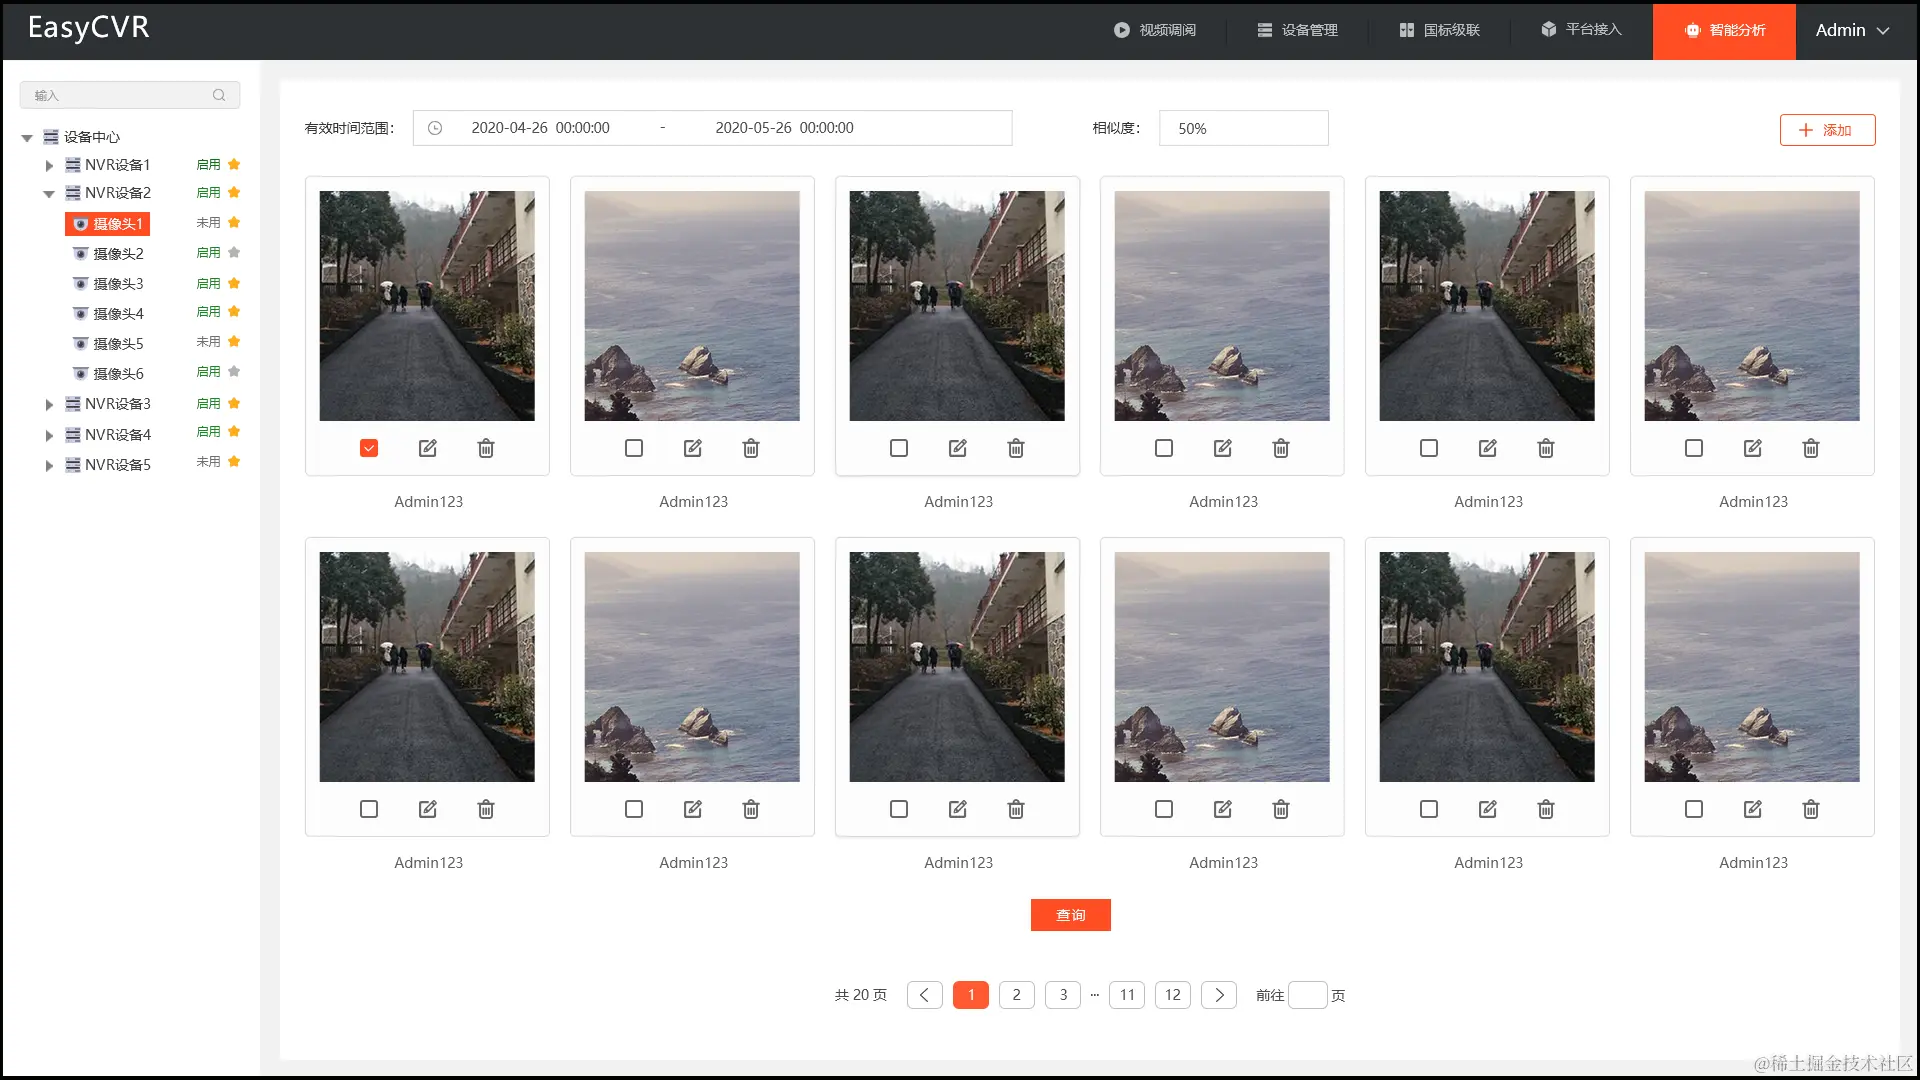The image size is (1920, 1080).
Task: Click search magnifier icon in sidebar input
Action: click(219, 95)
